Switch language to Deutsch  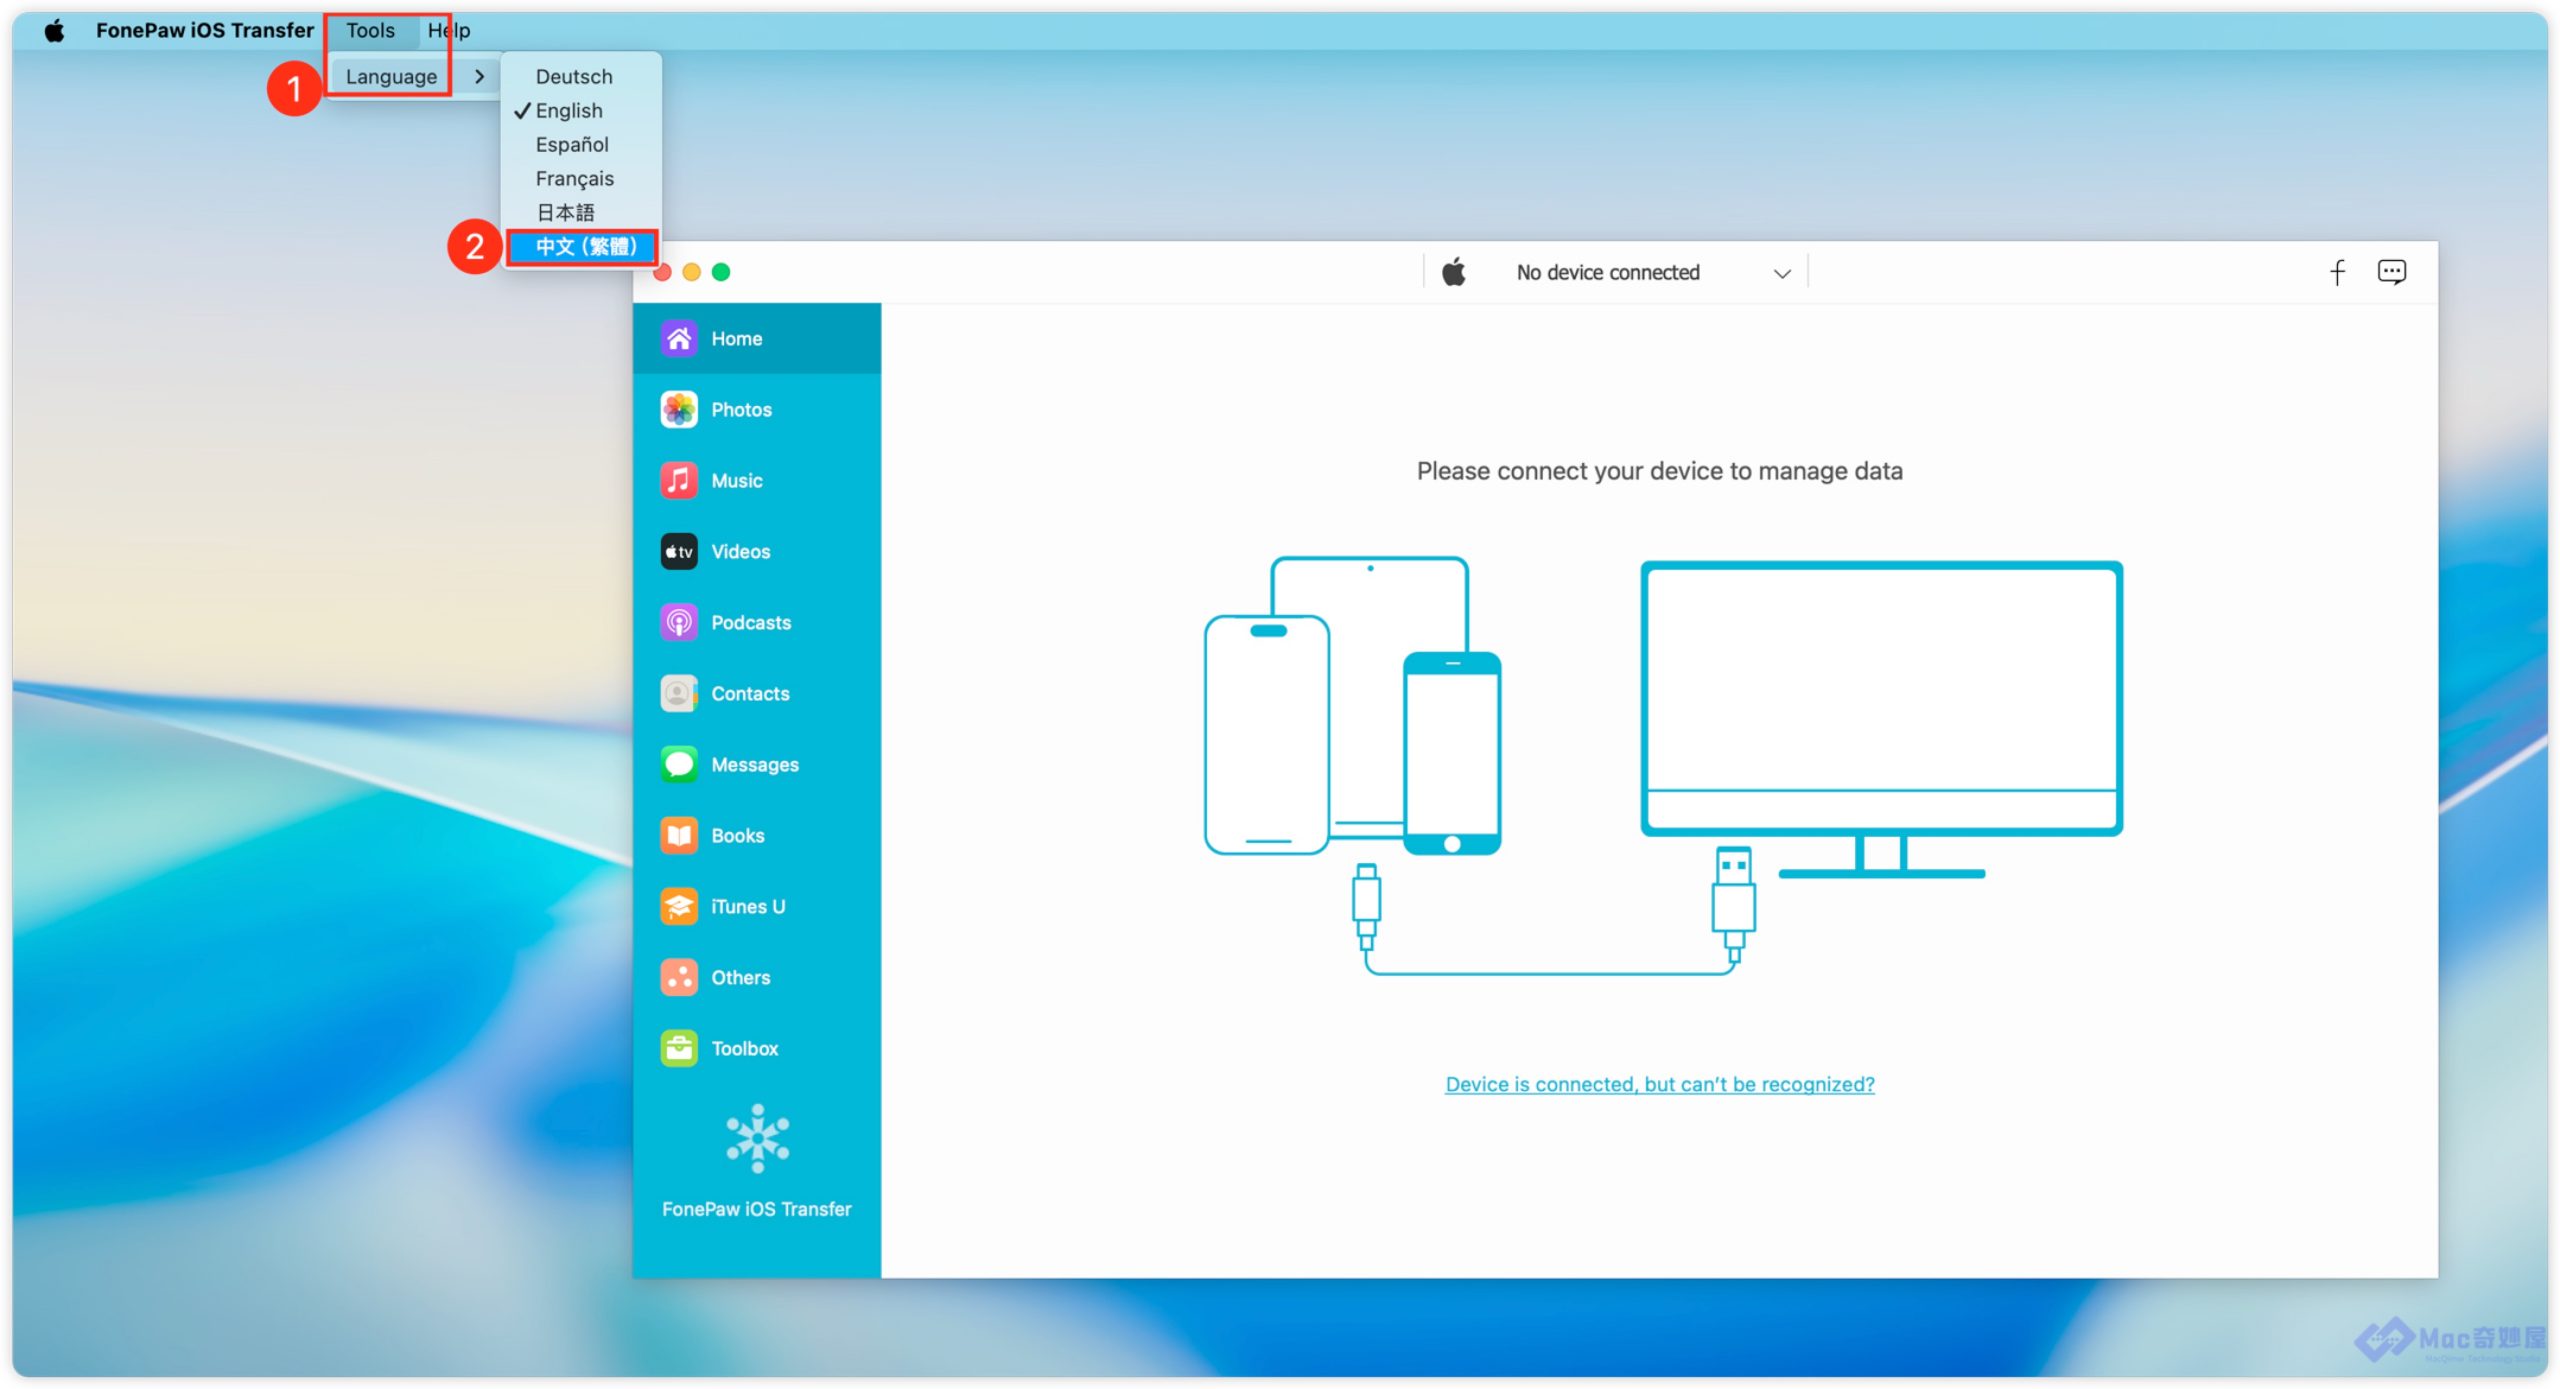click(573, 77)
